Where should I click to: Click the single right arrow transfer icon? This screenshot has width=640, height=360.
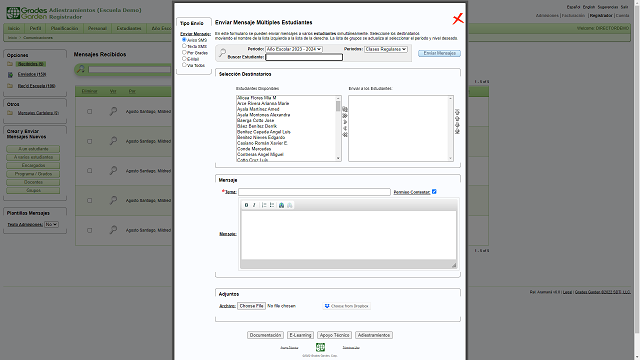coord(345,122)
